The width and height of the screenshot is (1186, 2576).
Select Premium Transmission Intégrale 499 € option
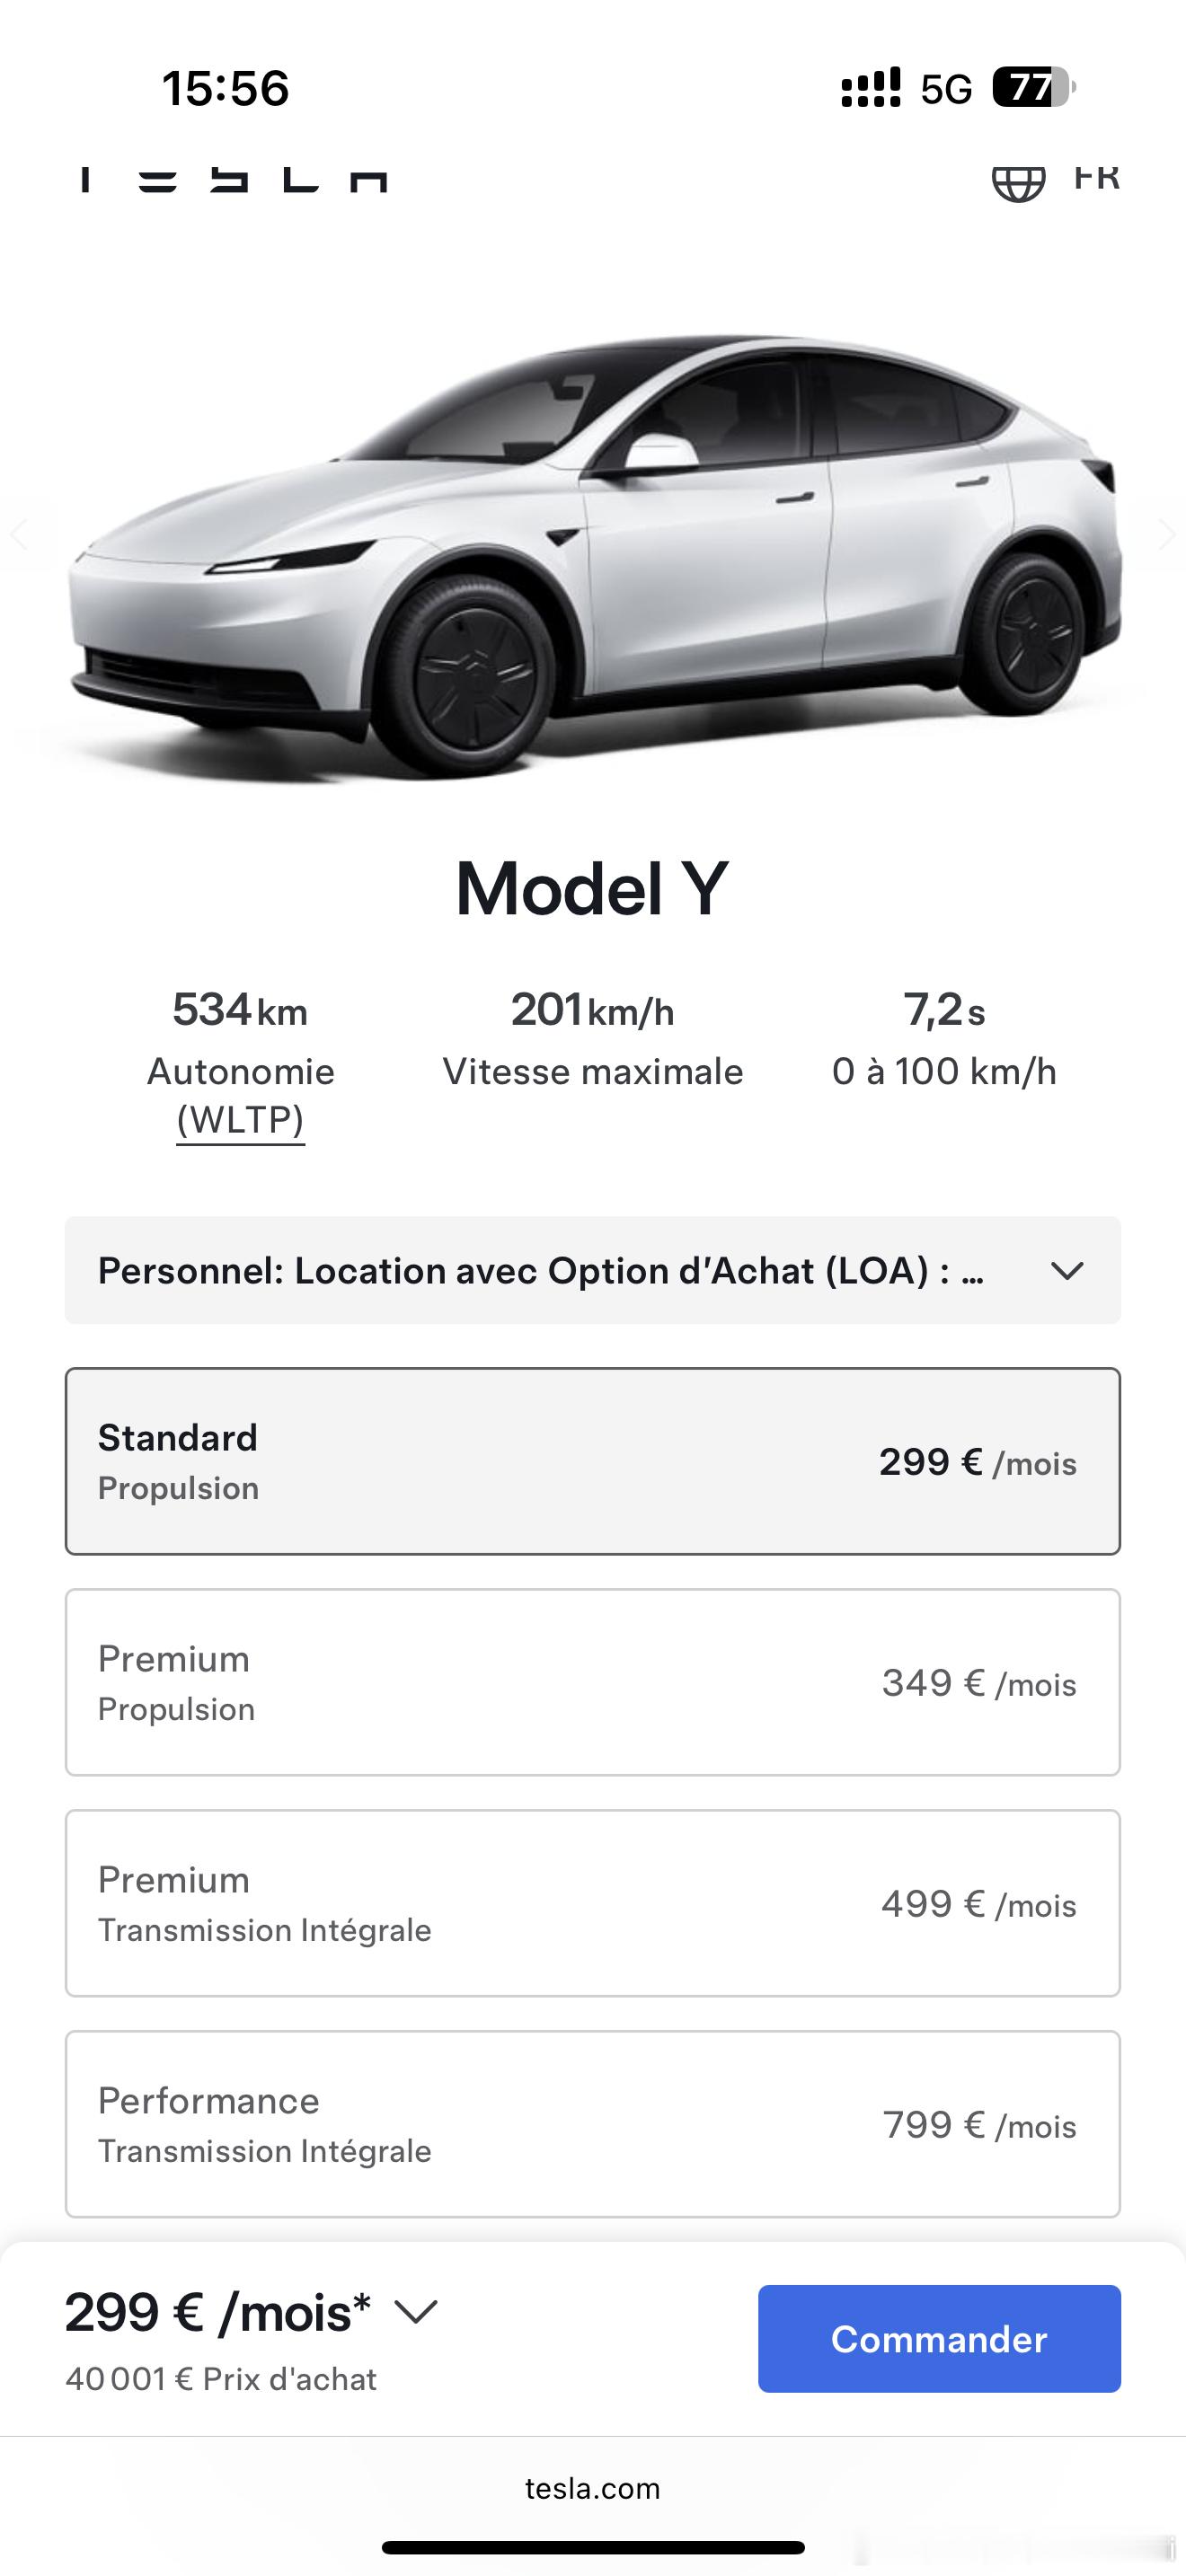(592, 1903)
